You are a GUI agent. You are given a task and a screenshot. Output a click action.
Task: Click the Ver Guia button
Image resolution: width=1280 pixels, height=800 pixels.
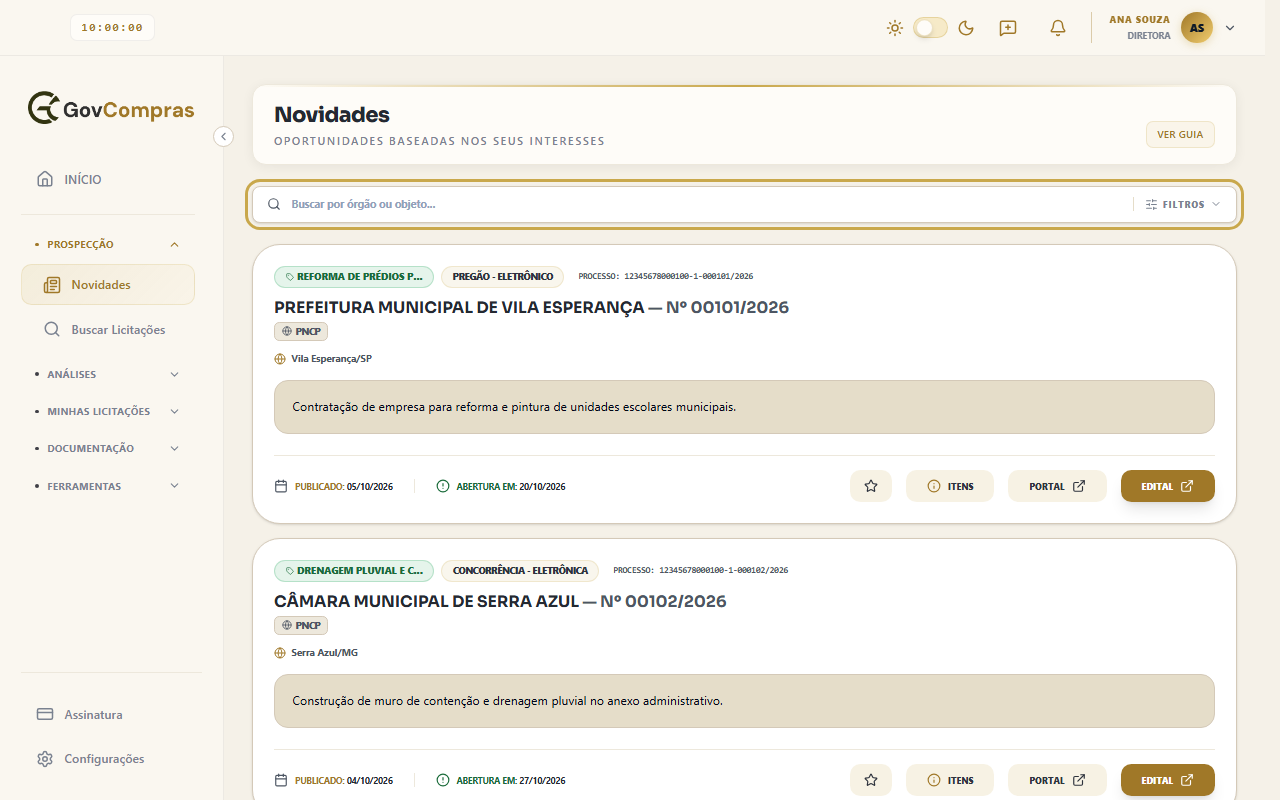coord(1180,135)
